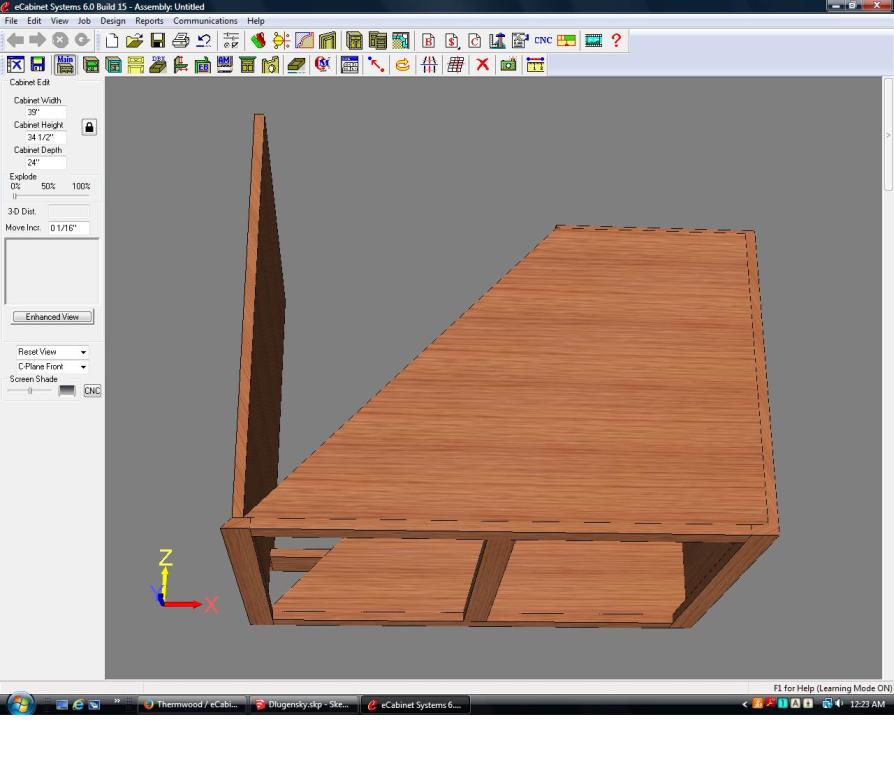The height and width of the screenshot is (768, 894).
Task: Open the Communications menu
Action: click(205, 21)
